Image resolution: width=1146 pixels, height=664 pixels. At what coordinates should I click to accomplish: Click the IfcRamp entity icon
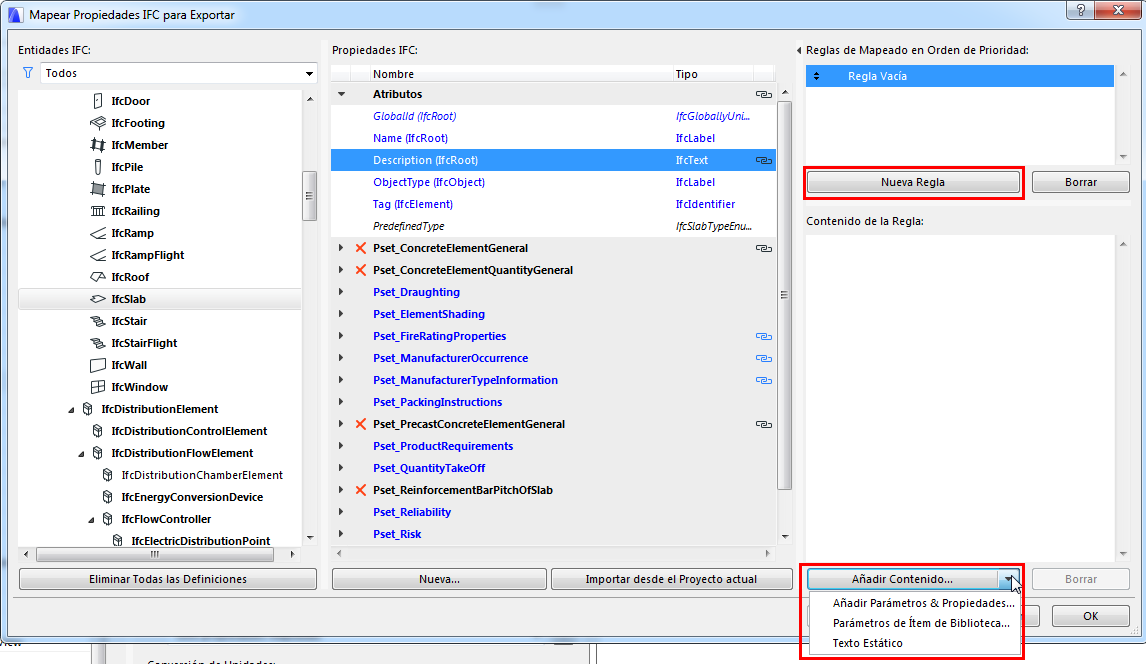[98, 233]
